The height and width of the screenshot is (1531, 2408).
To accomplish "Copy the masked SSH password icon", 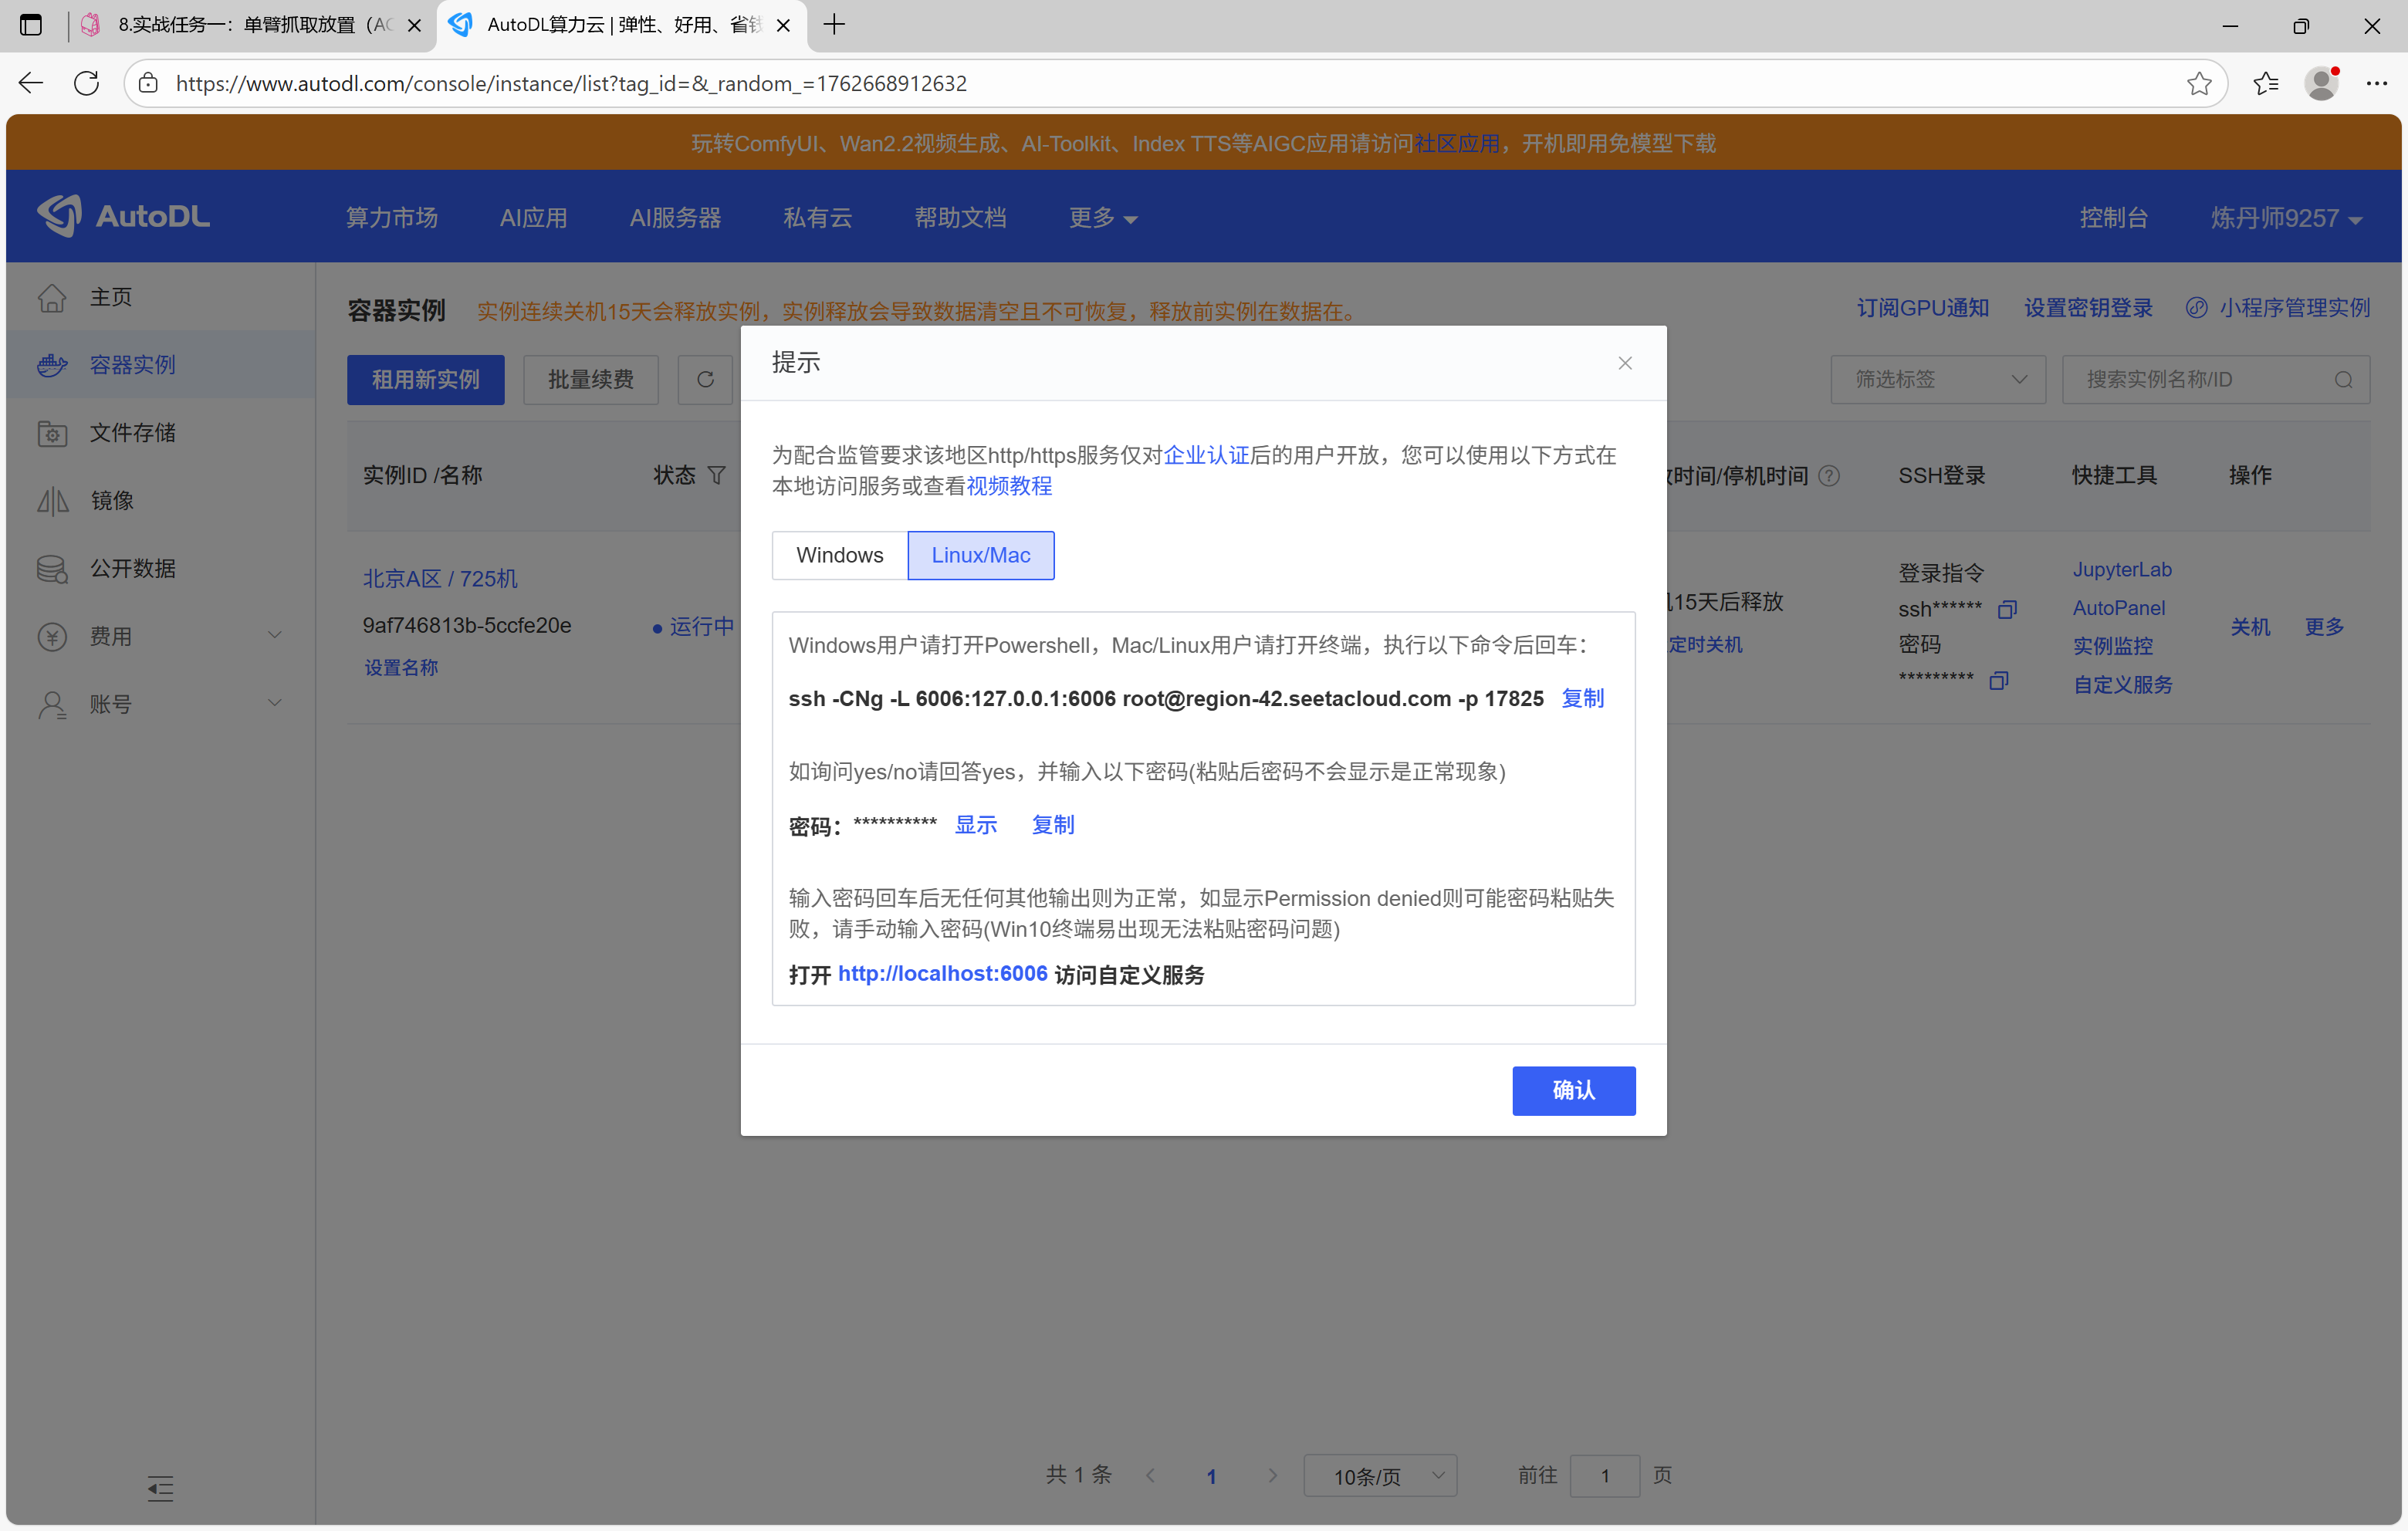I will pos(1998,680).
